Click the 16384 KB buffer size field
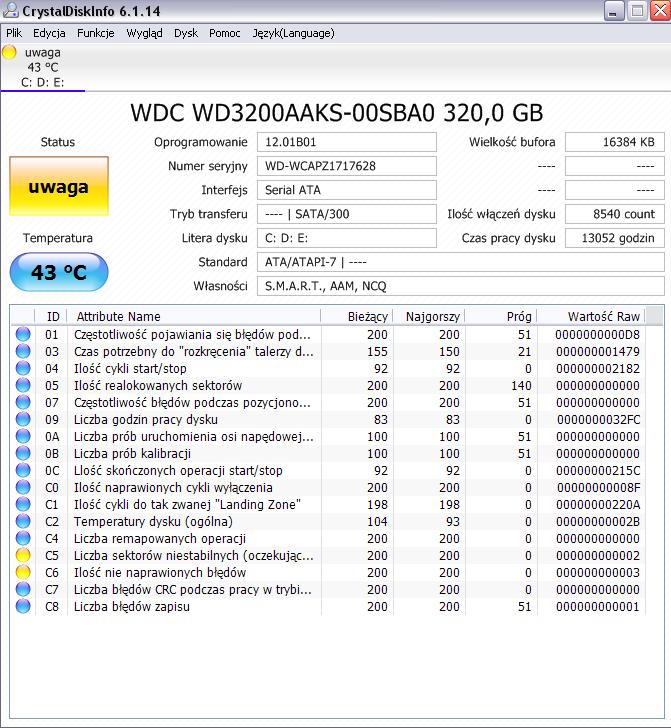Viewport: 671px width, 728px height. 615,142
